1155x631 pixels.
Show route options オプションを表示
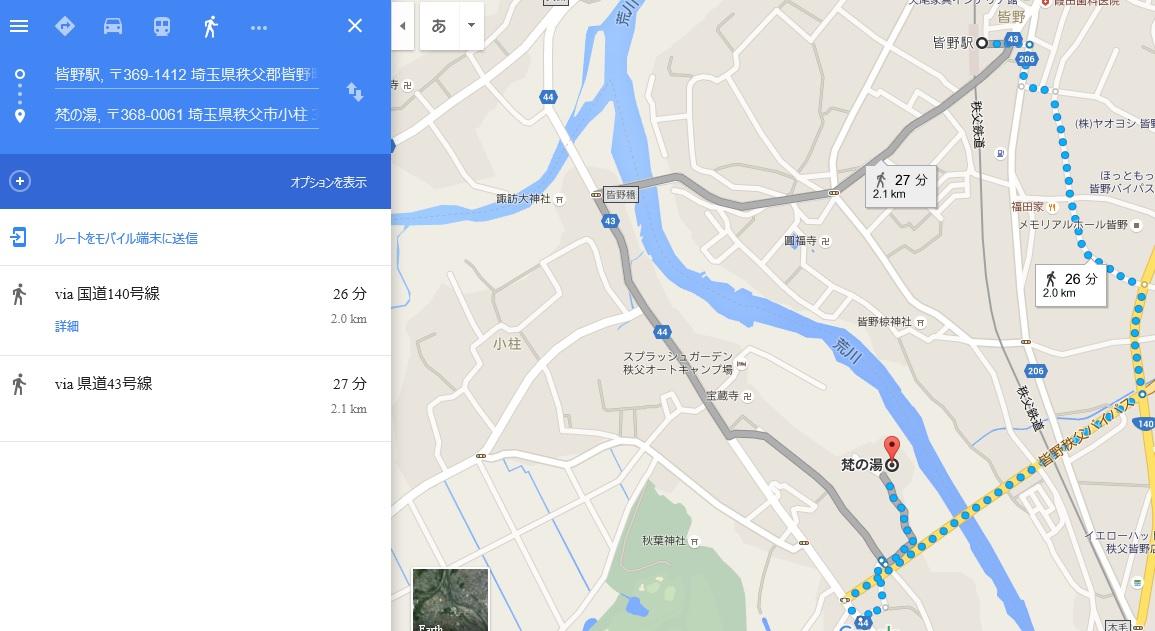click(x=328, y=182)
